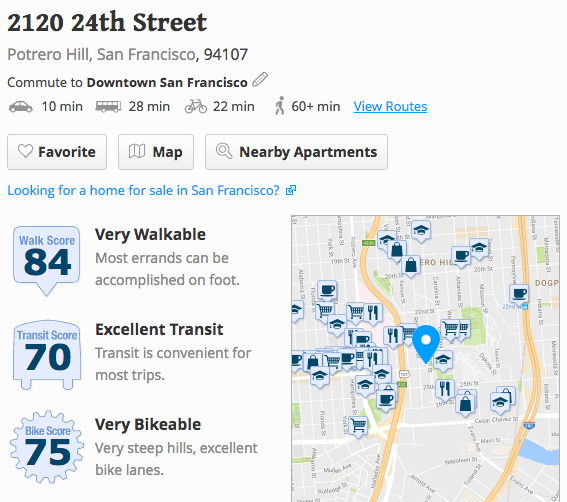
Task: Click the Bike Score 75 badge
Action: pyautogui.click(x=47, y=447)
